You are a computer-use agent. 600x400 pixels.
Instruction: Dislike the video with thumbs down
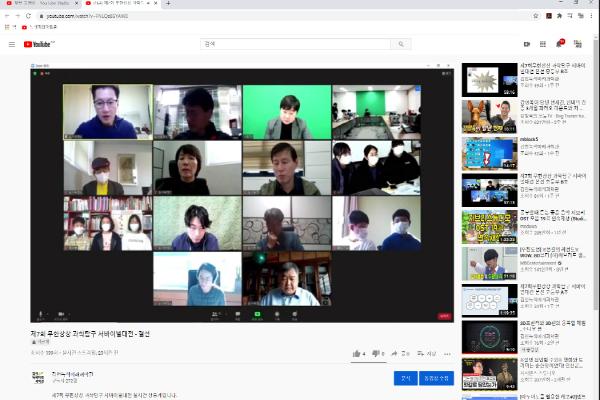click(379, 353)
